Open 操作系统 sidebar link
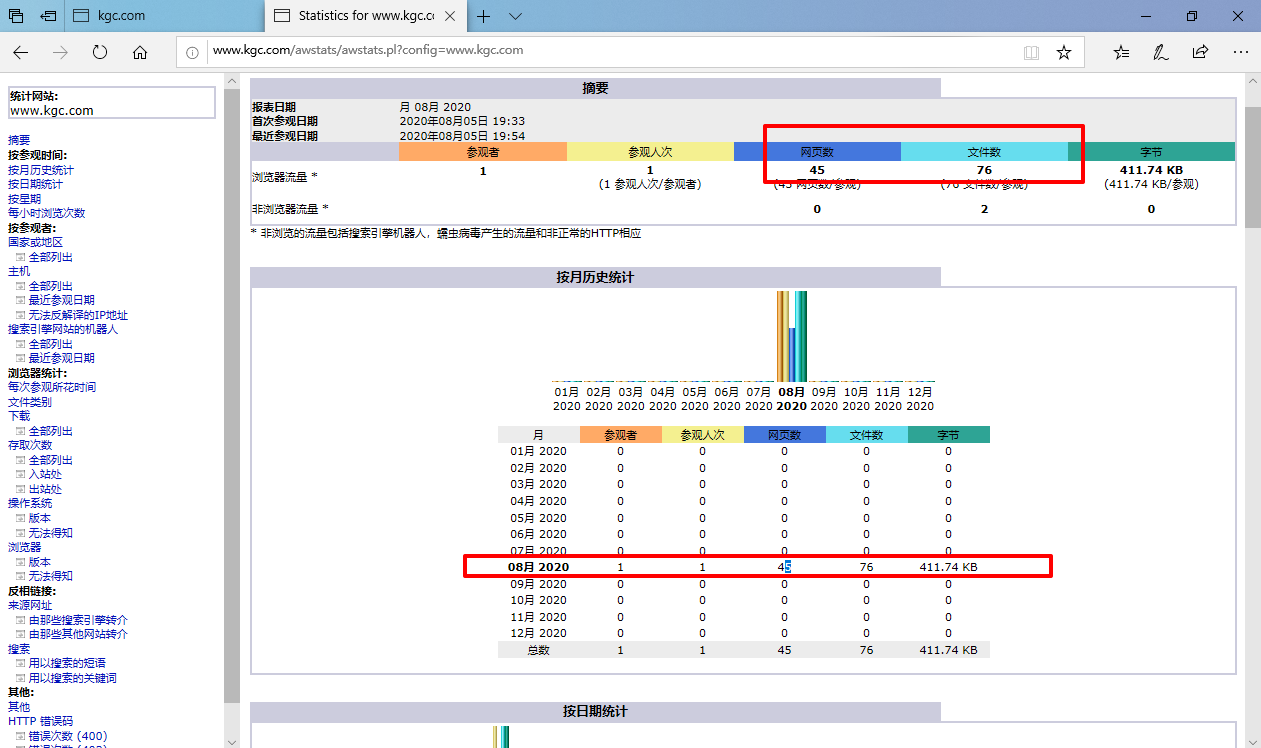1261x748 pixels. tap(30, 503)
